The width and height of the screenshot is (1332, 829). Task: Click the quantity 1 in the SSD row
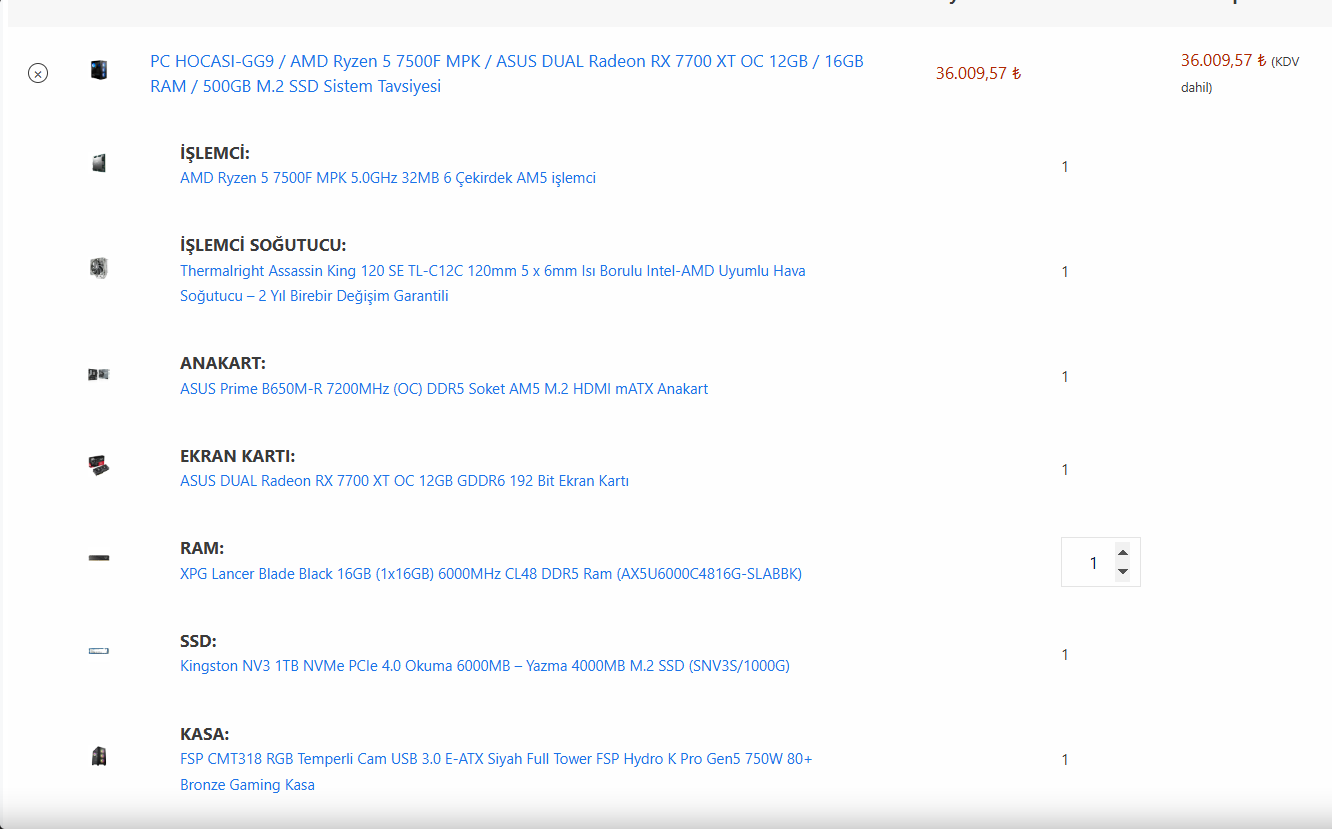click(1065, 655)
